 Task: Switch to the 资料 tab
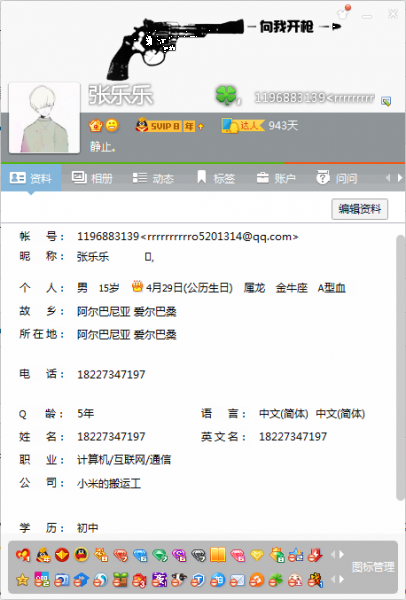point(31,178)
